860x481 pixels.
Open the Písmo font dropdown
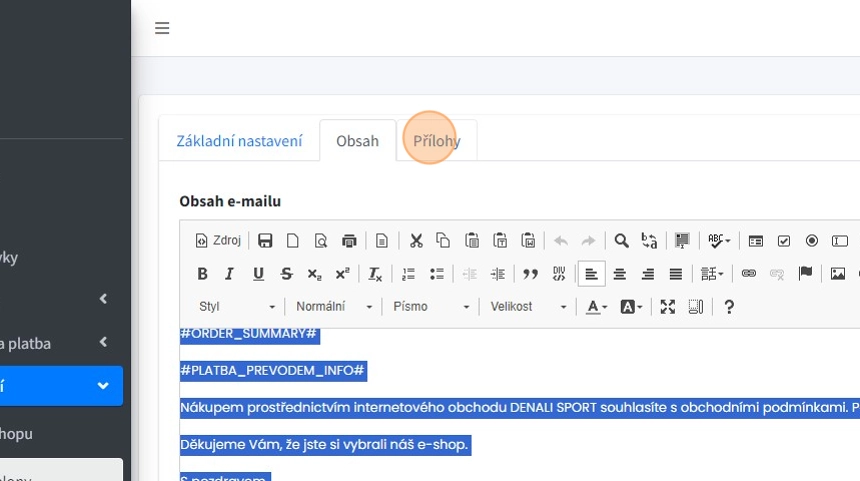click(431, 307)
